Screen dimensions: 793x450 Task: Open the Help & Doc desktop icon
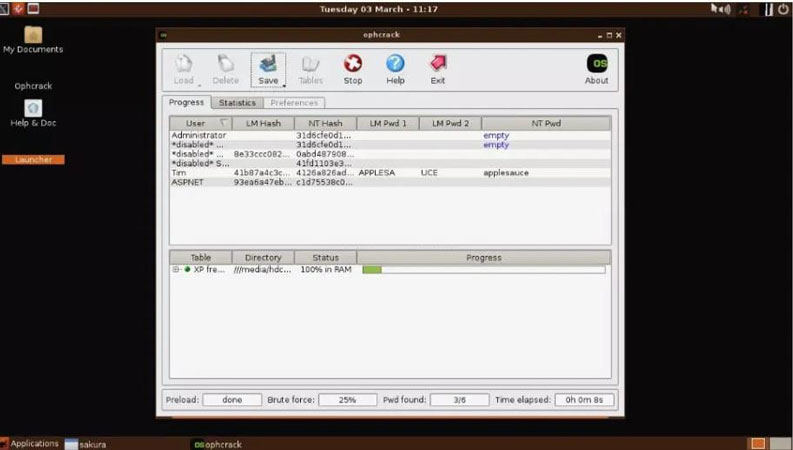click(x=33, y=113)
